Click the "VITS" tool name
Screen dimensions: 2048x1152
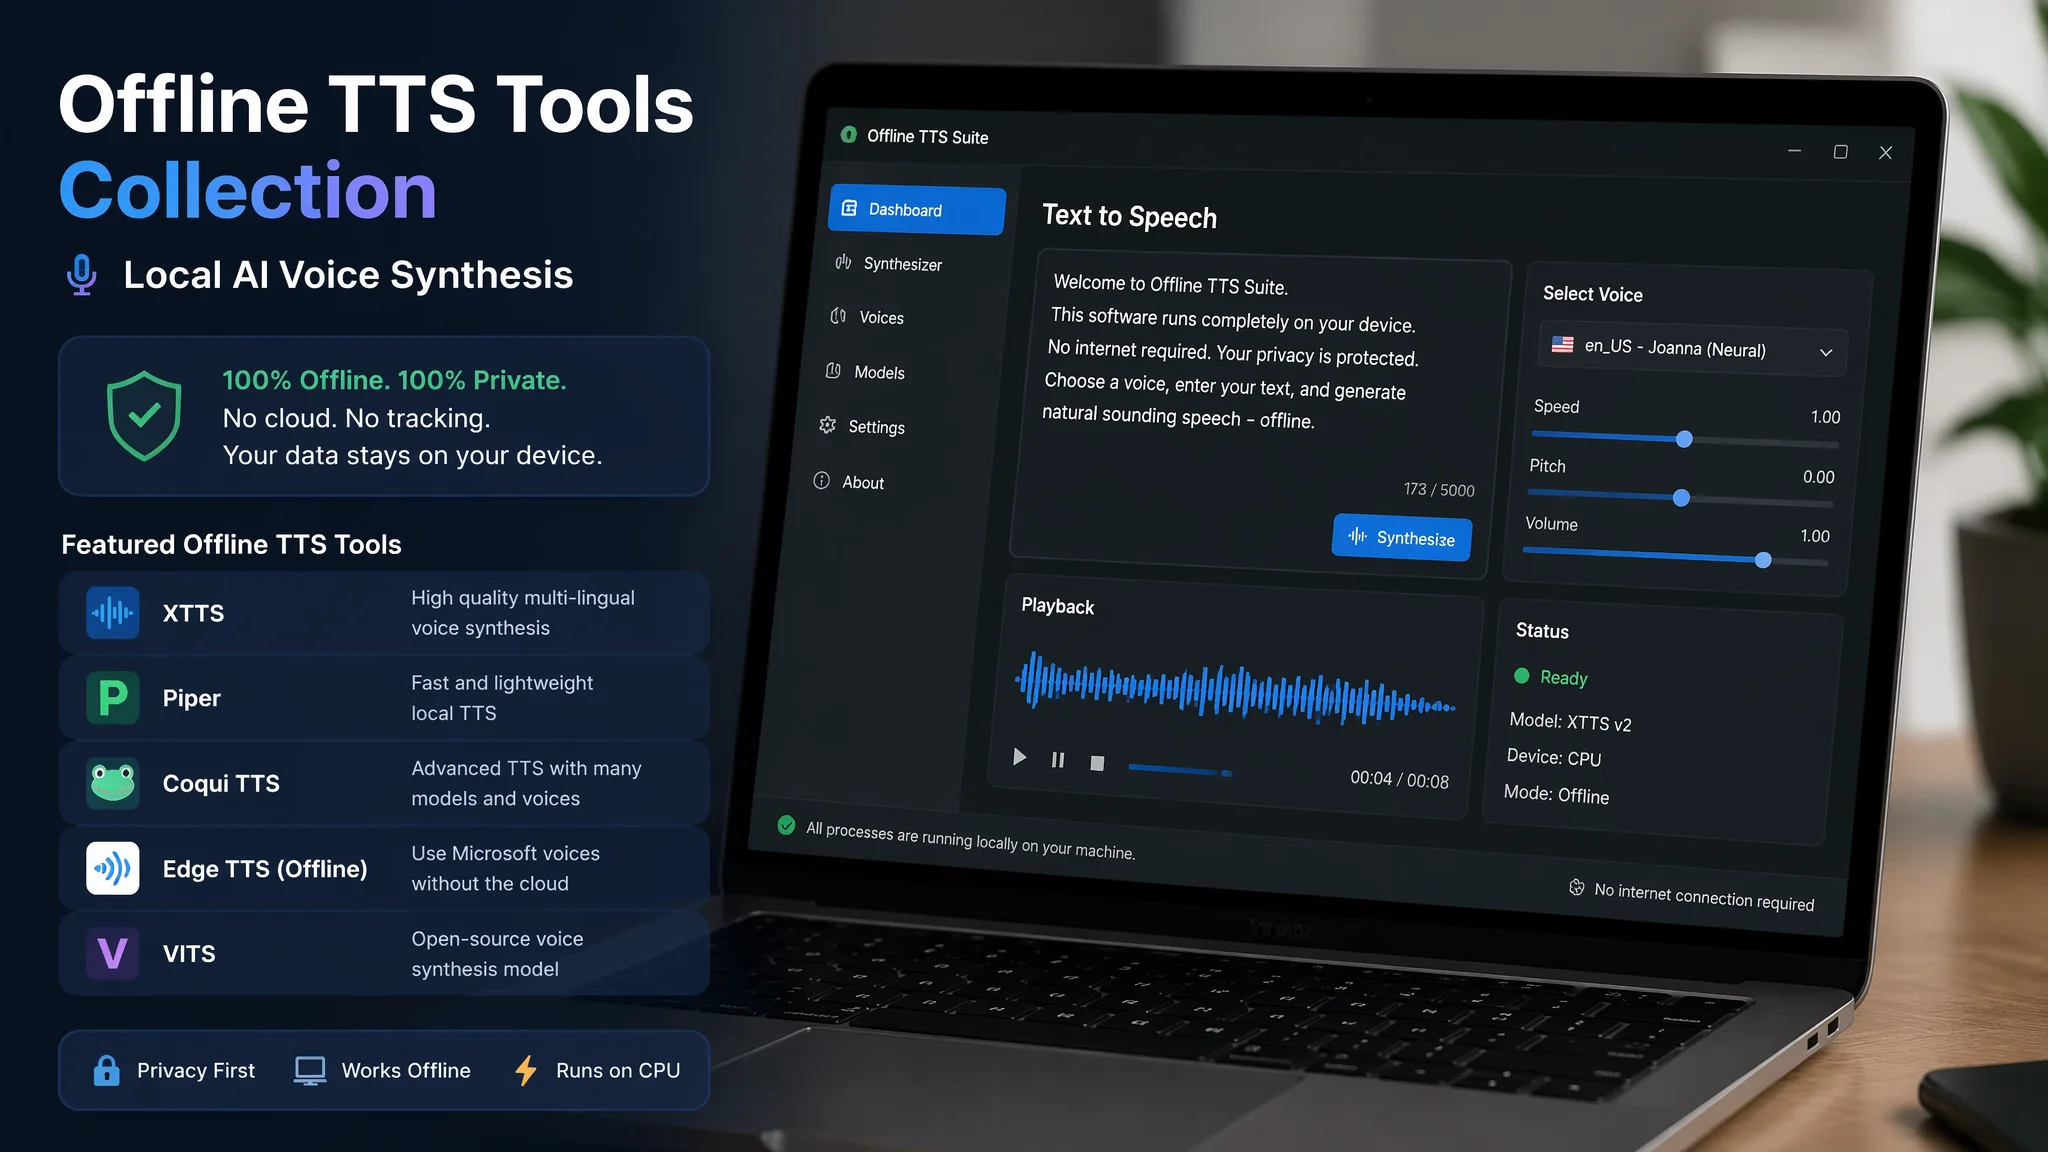pyautogui.click(x=189, y=954)
